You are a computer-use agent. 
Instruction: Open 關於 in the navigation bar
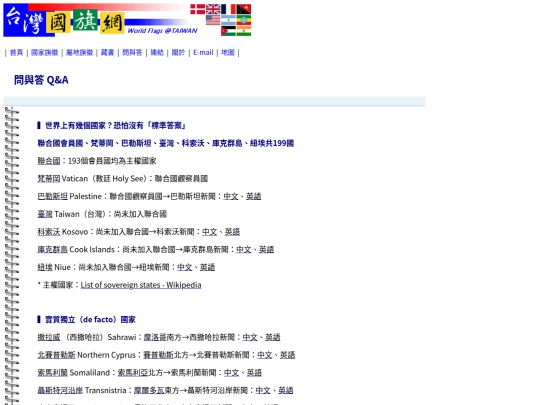point(178,52)
